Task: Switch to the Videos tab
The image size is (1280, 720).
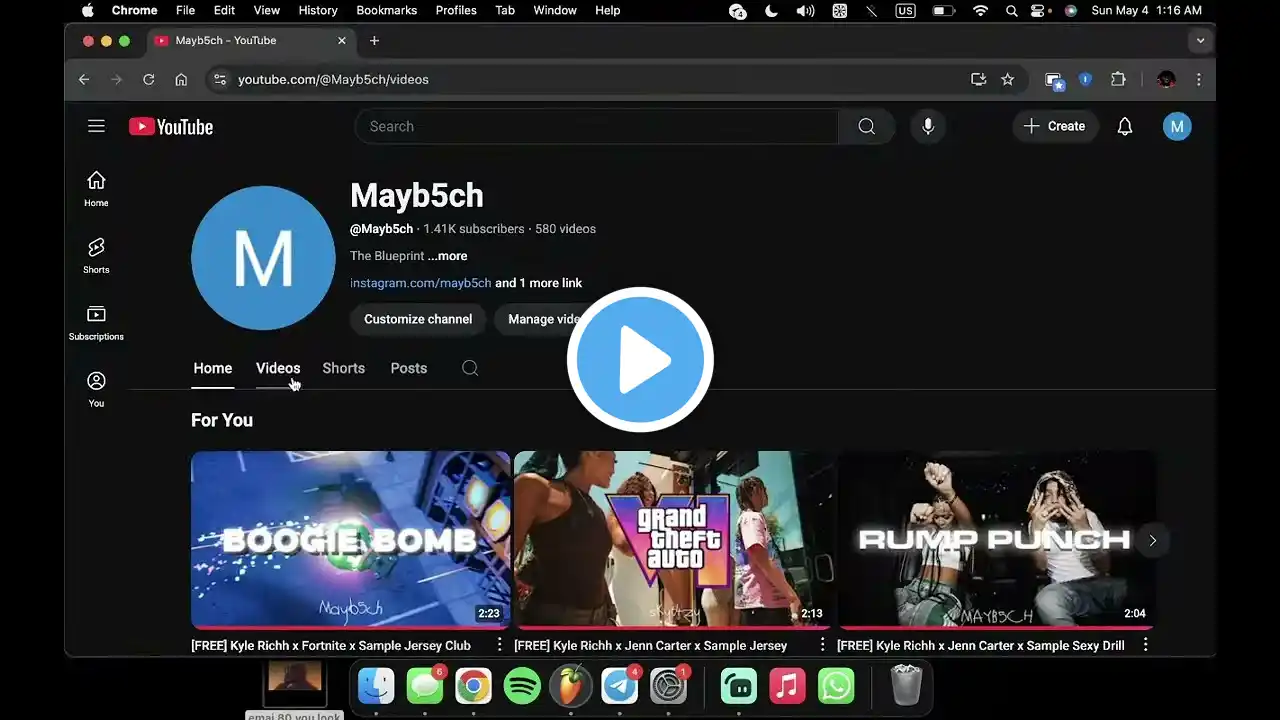Action: tap(278, 368)
